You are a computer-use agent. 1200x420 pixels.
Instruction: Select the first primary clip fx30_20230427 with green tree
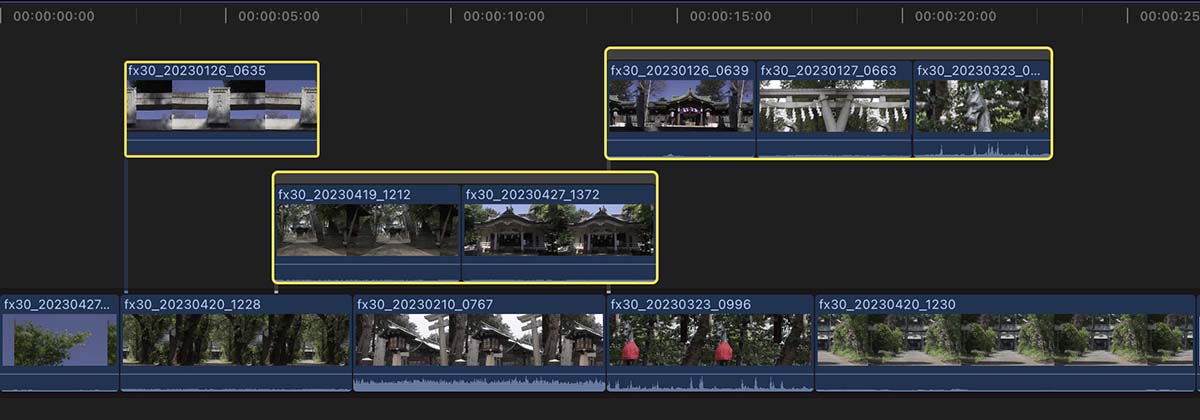pyautogui.click(x=59, y=343)
